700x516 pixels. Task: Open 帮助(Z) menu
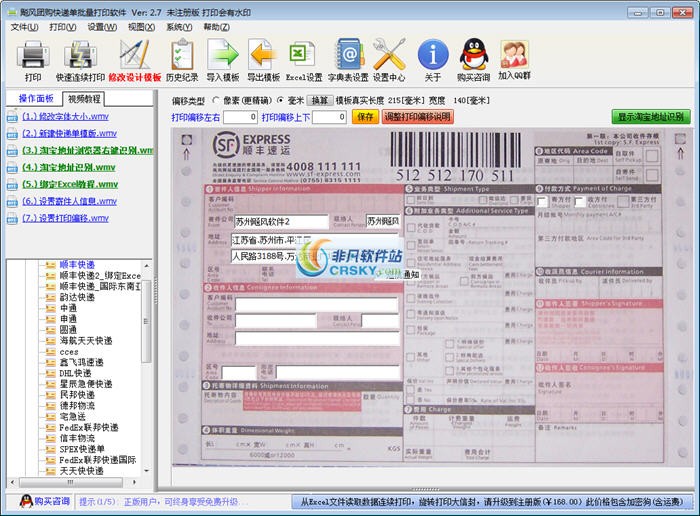coord(217,27)
